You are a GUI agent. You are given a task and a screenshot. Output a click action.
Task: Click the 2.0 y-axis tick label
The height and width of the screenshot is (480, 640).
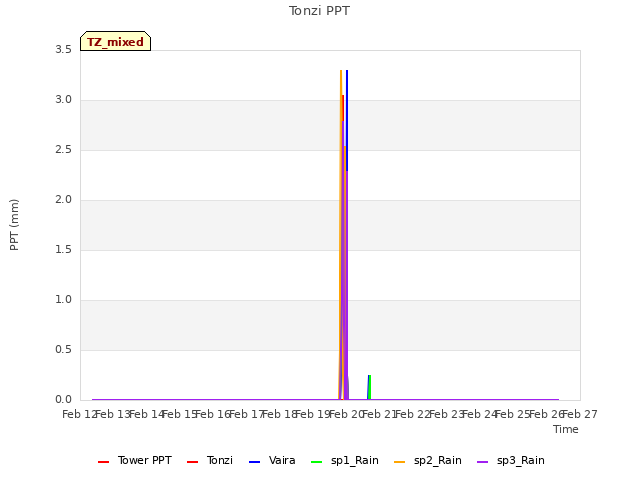63,200
